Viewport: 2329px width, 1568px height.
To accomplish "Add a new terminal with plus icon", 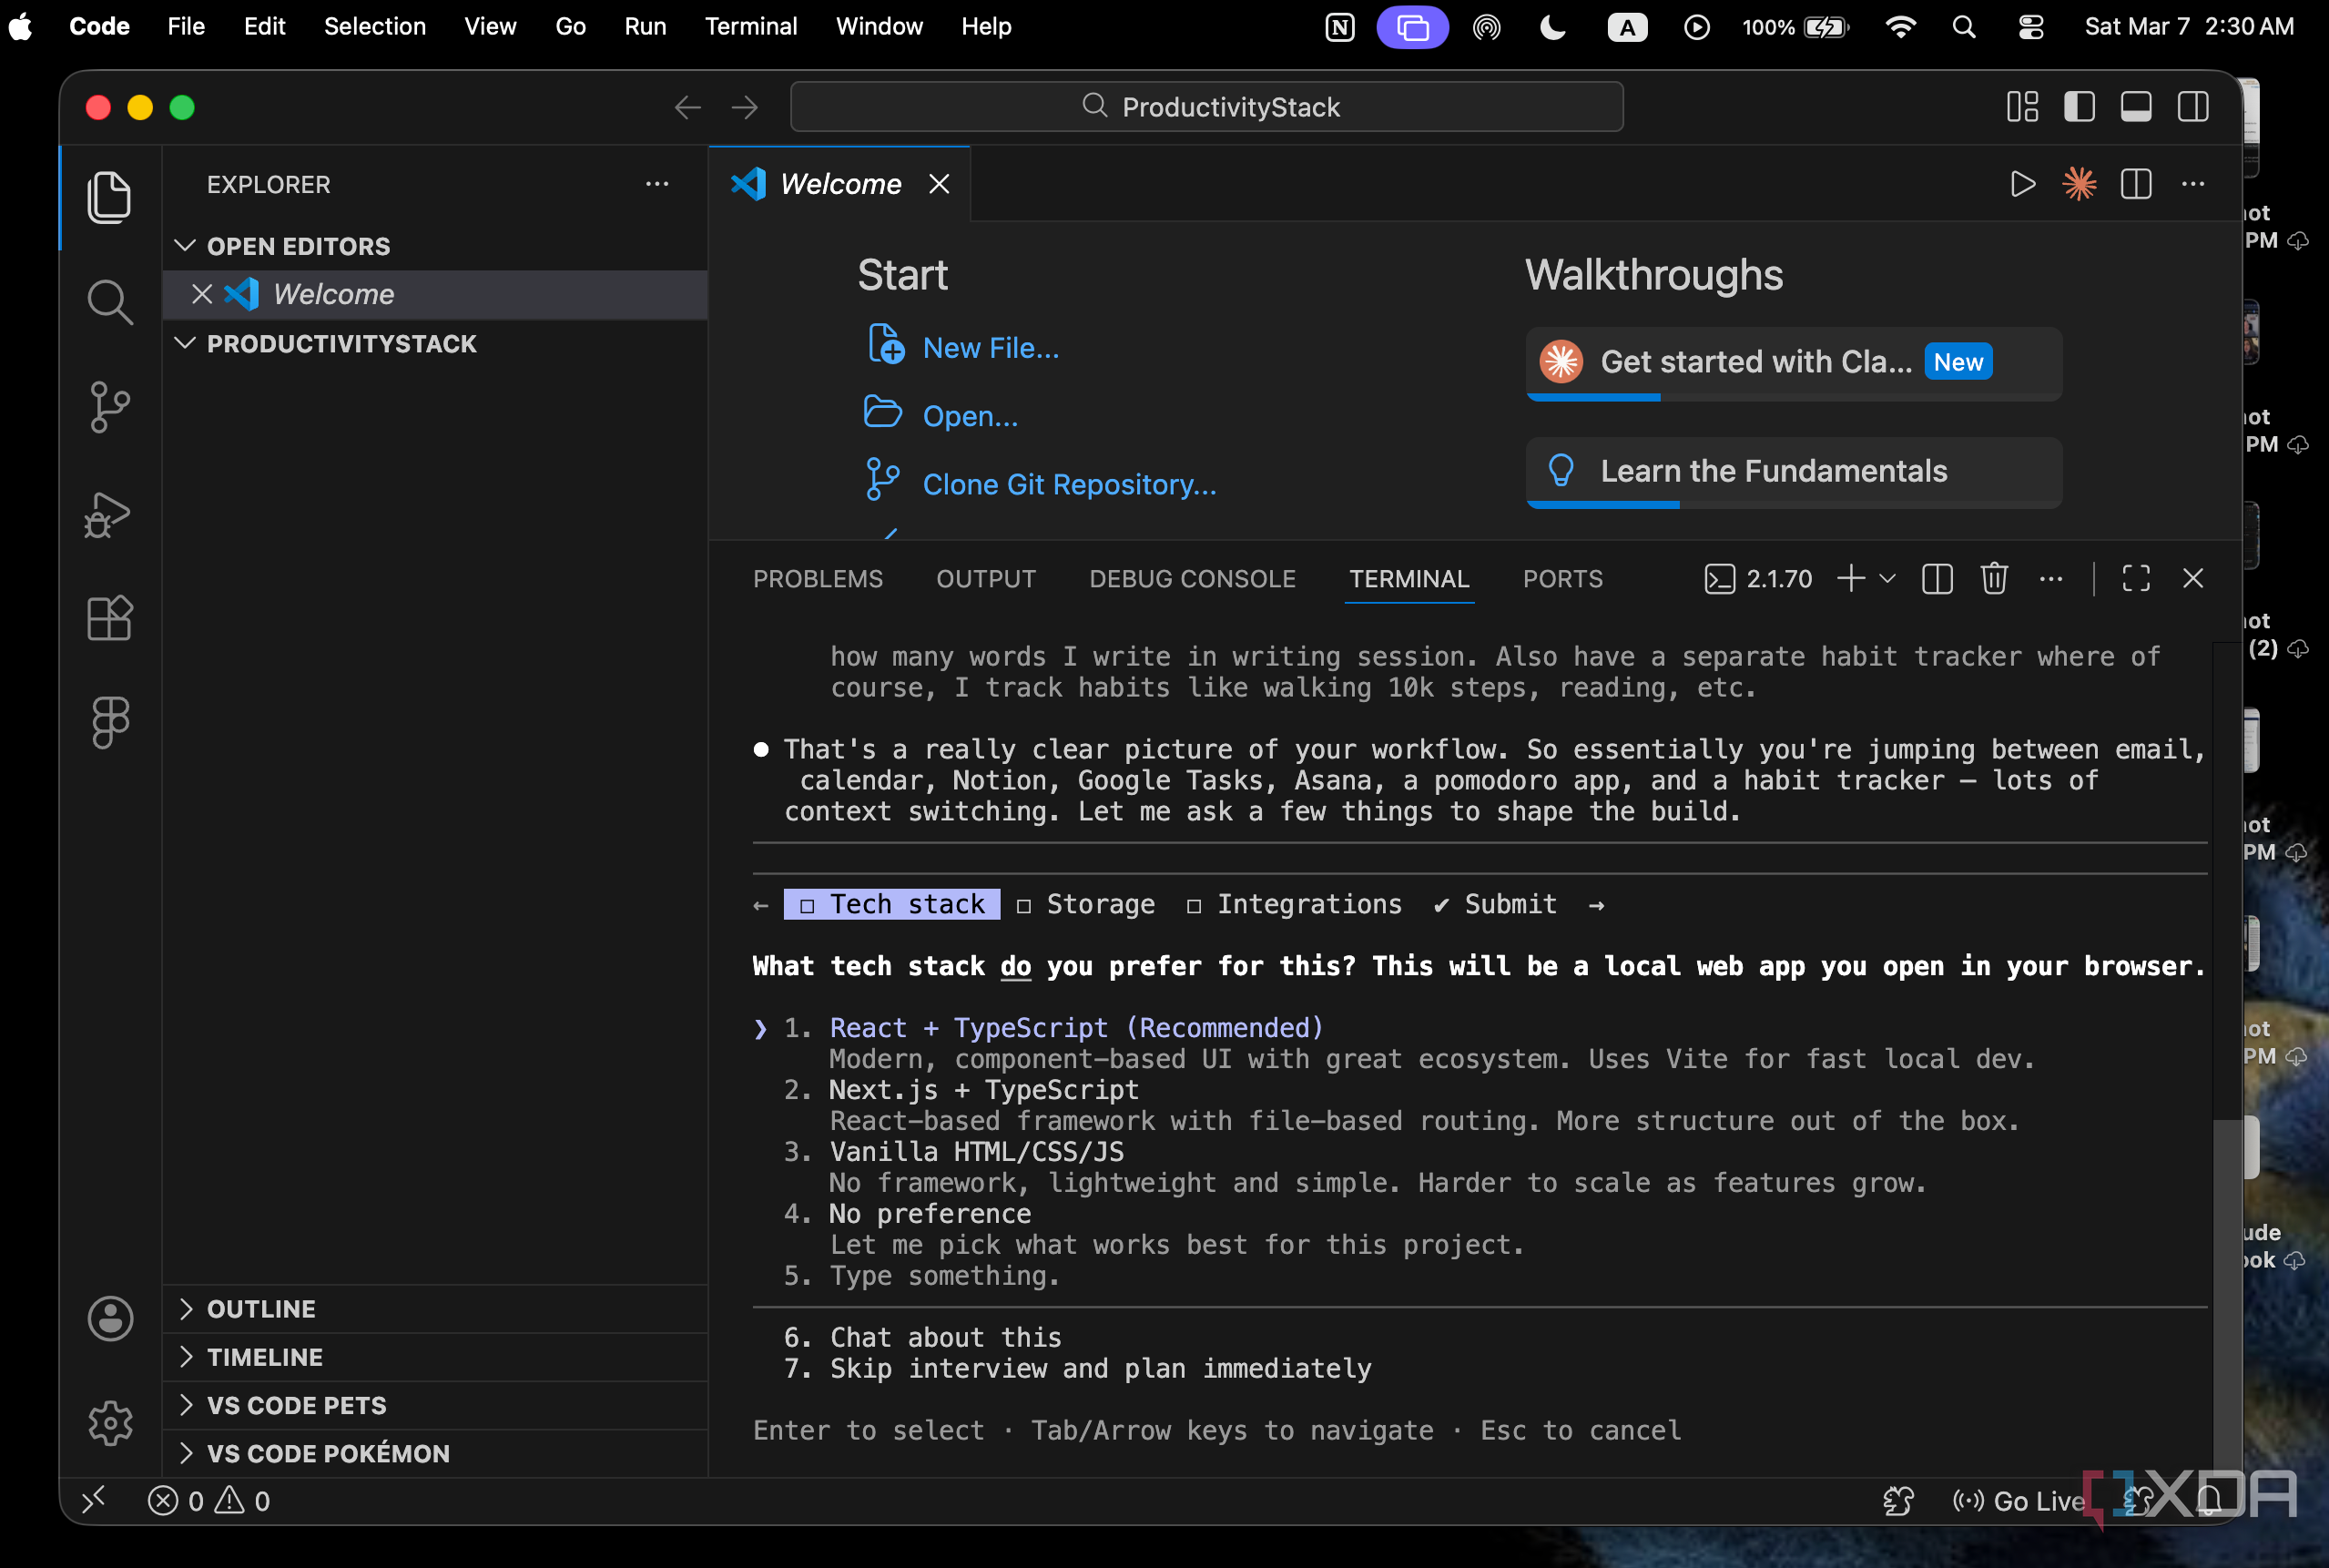I will (1851, 578).
